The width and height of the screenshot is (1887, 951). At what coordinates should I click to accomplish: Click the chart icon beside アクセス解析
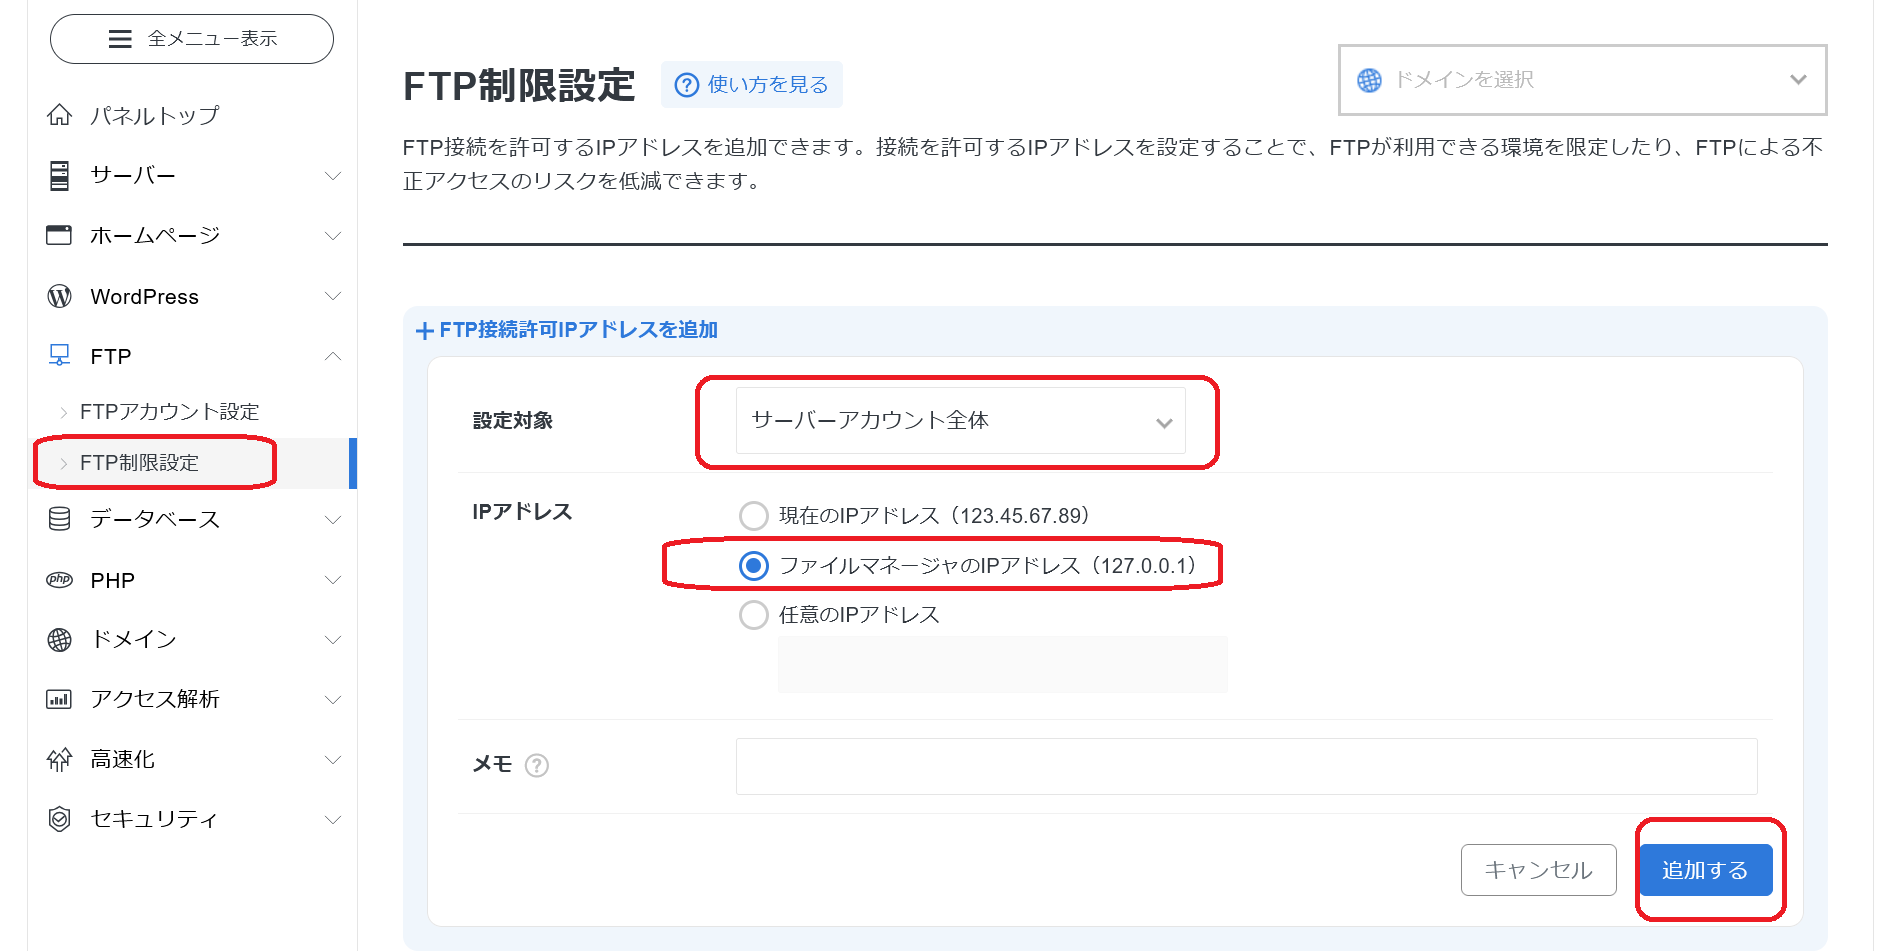click(60, 699)
